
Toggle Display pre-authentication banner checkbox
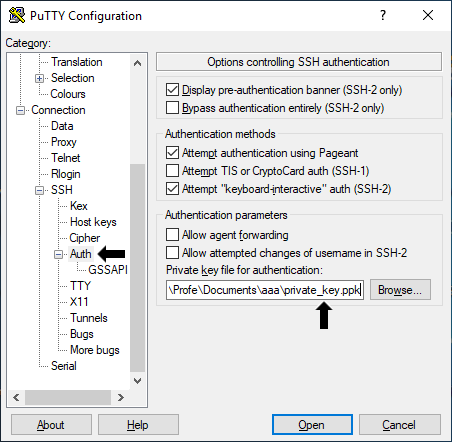[x=172, y=90]
